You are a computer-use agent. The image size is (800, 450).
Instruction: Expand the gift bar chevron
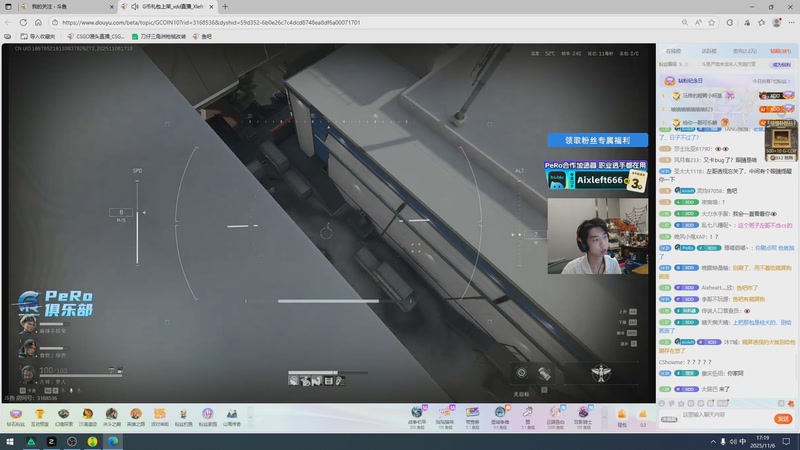[604, 417]
